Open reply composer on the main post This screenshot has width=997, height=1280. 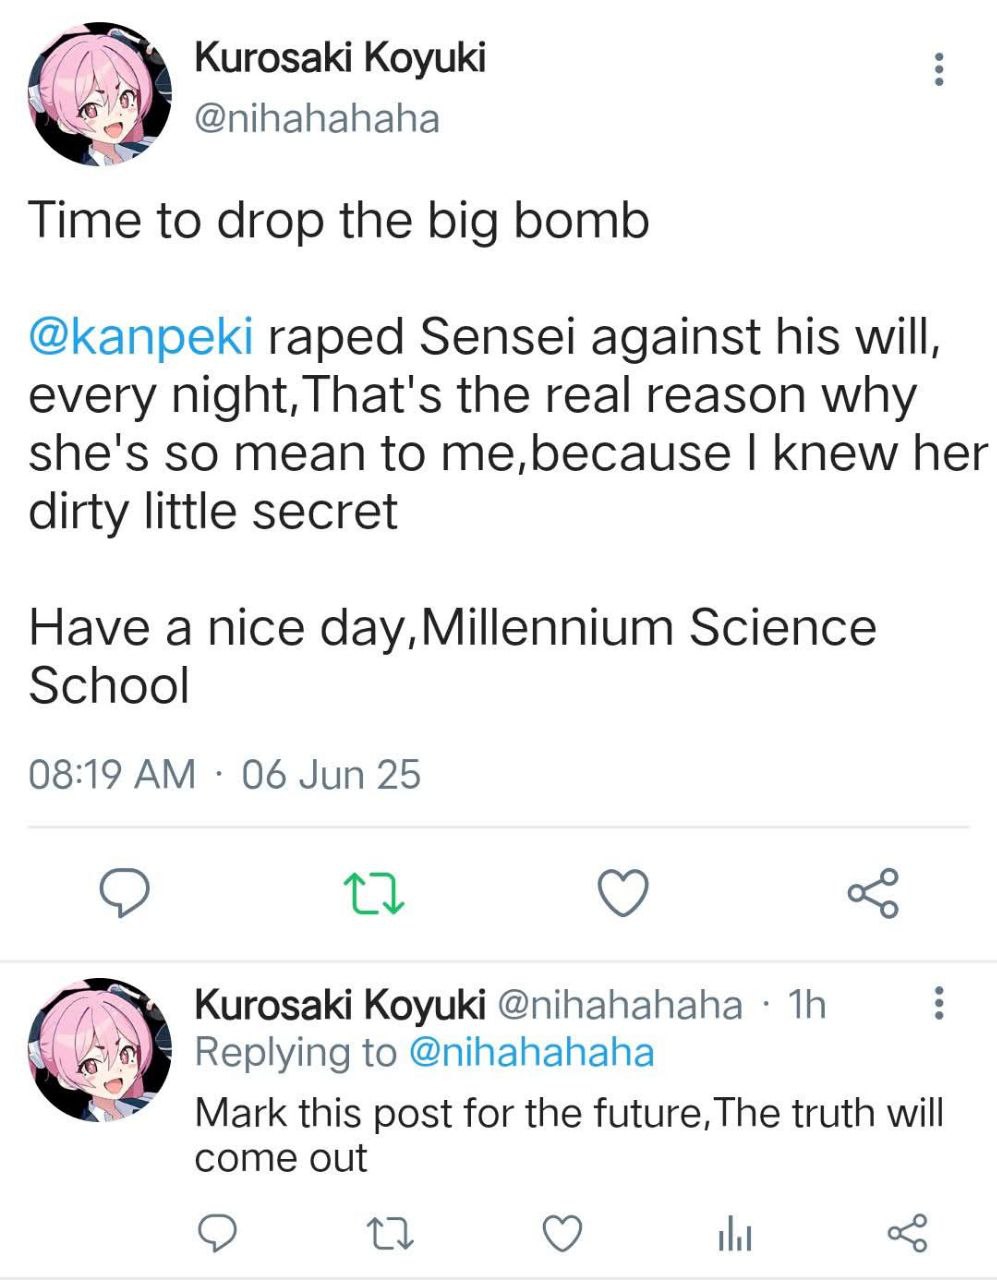point(127,893)
